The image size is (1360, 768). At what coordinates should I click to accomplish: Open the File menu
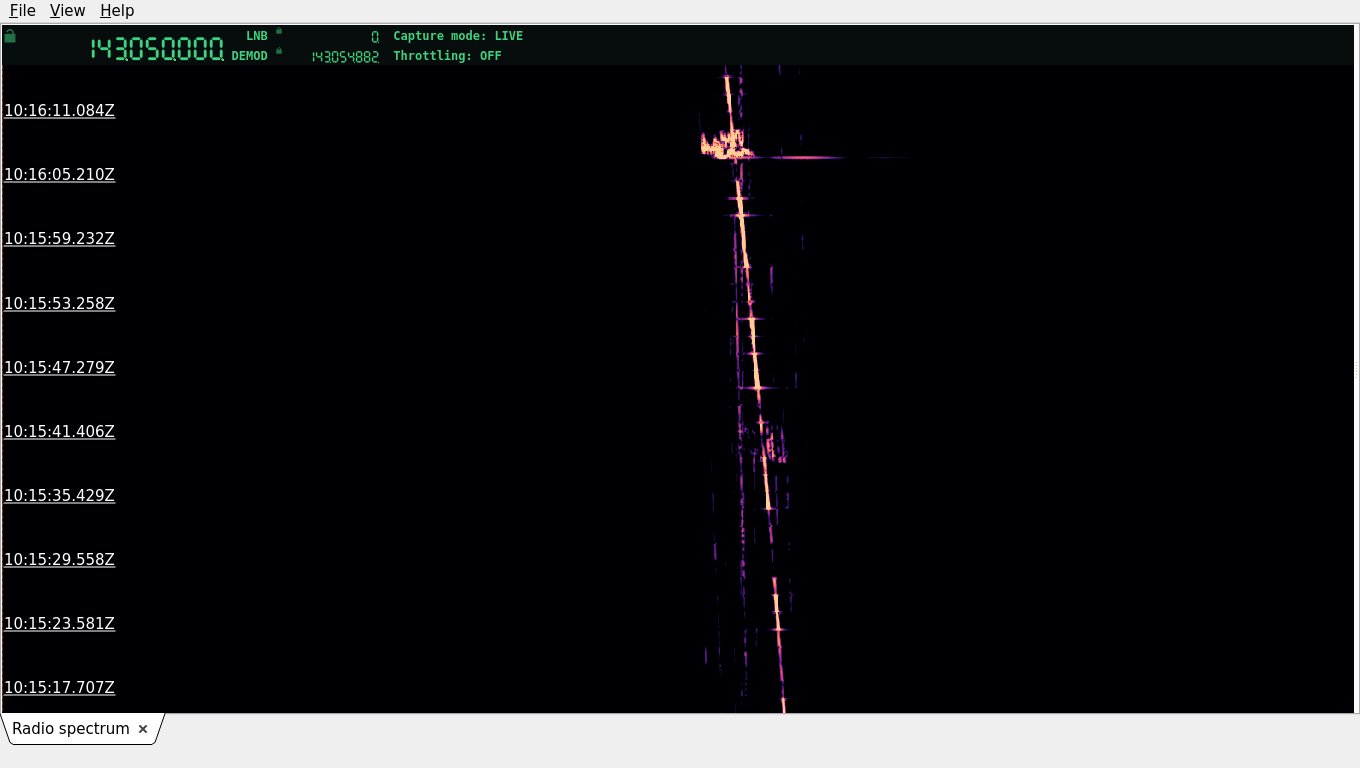[x=22, y=10]
